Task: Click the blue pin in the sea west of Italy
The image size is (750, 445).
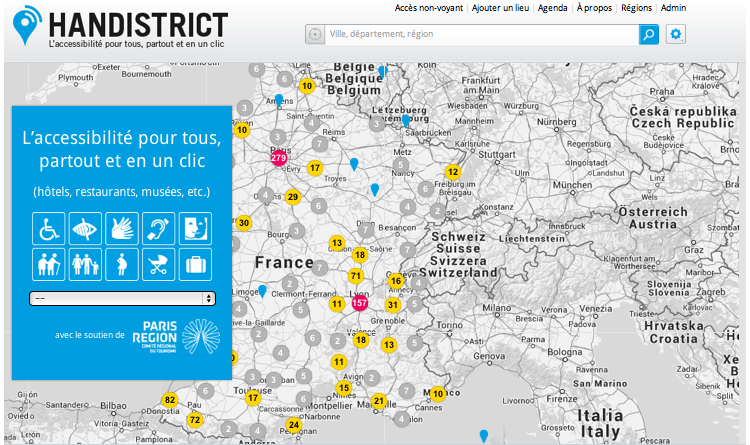Action: coord(484,436)
